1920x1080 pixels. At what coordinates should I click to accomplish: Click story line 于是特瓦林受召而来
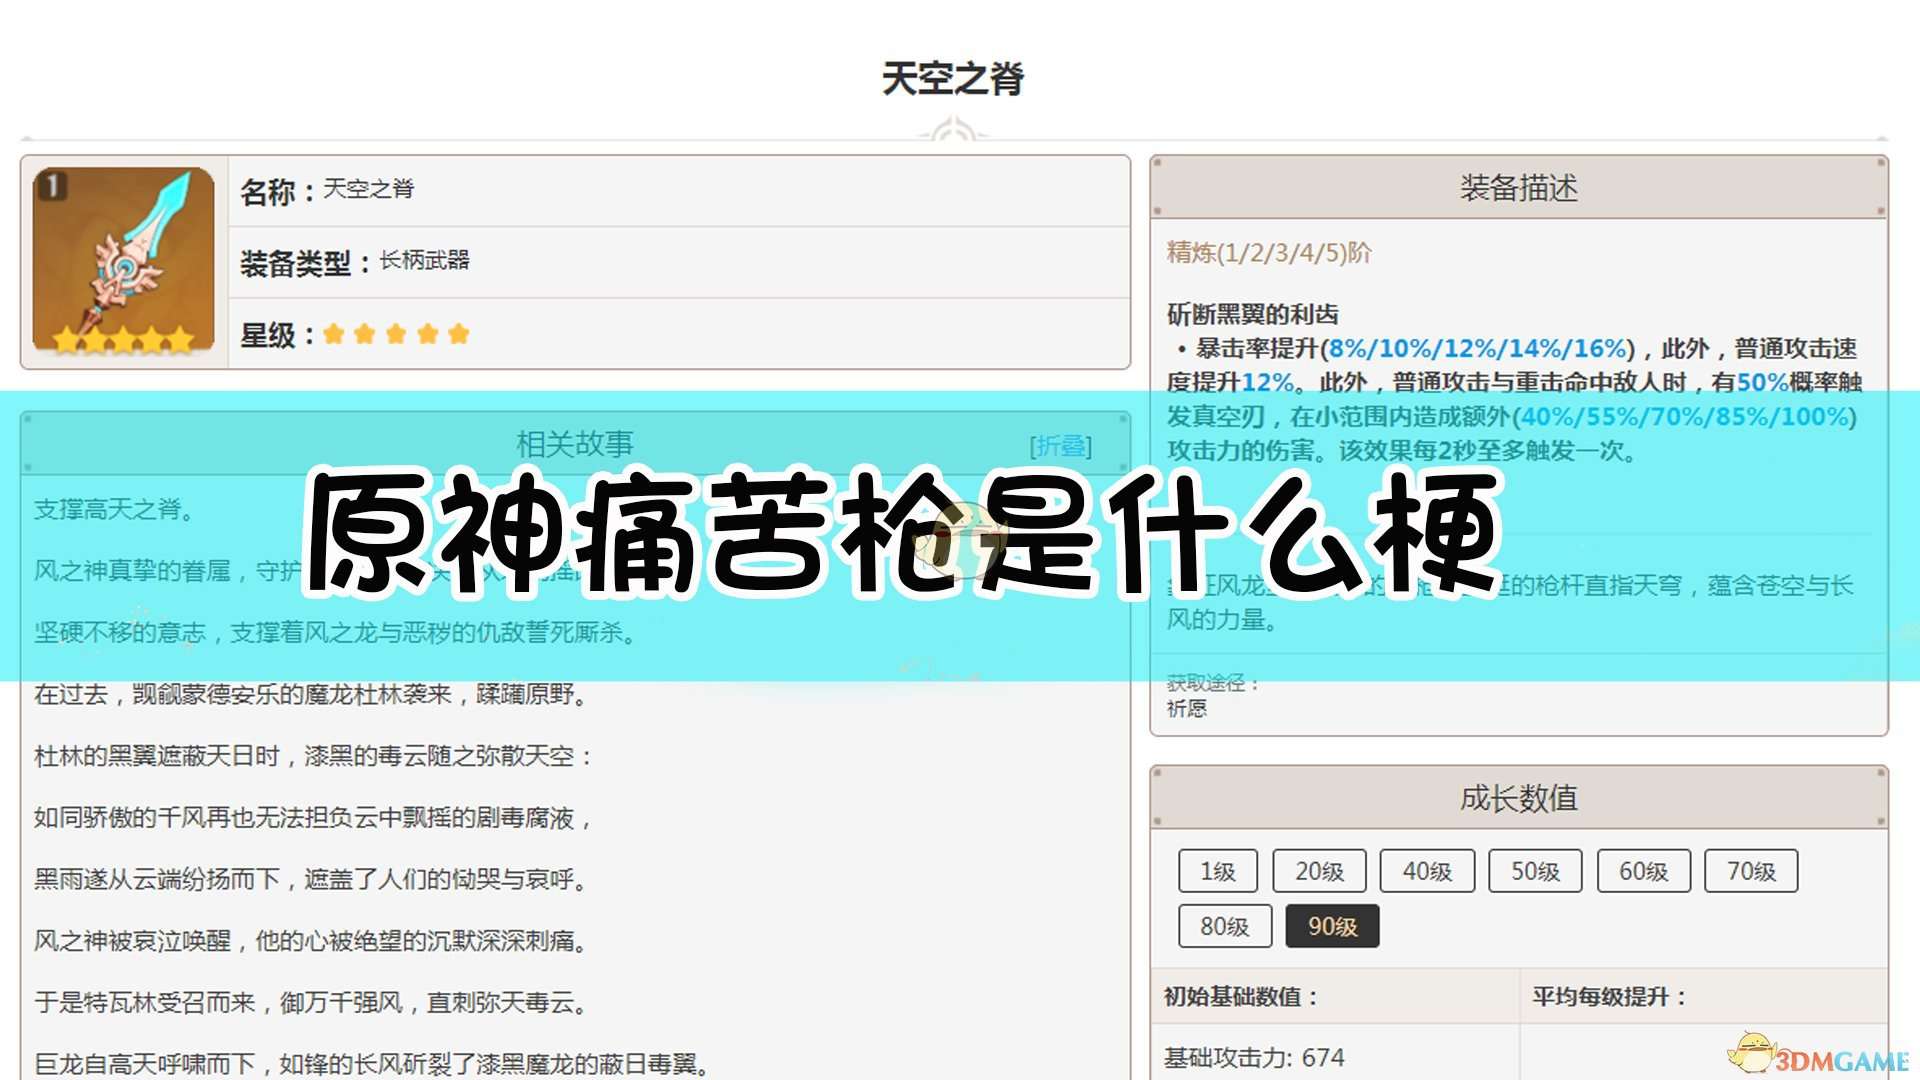pyautogui.click(x=310, y=1002)
